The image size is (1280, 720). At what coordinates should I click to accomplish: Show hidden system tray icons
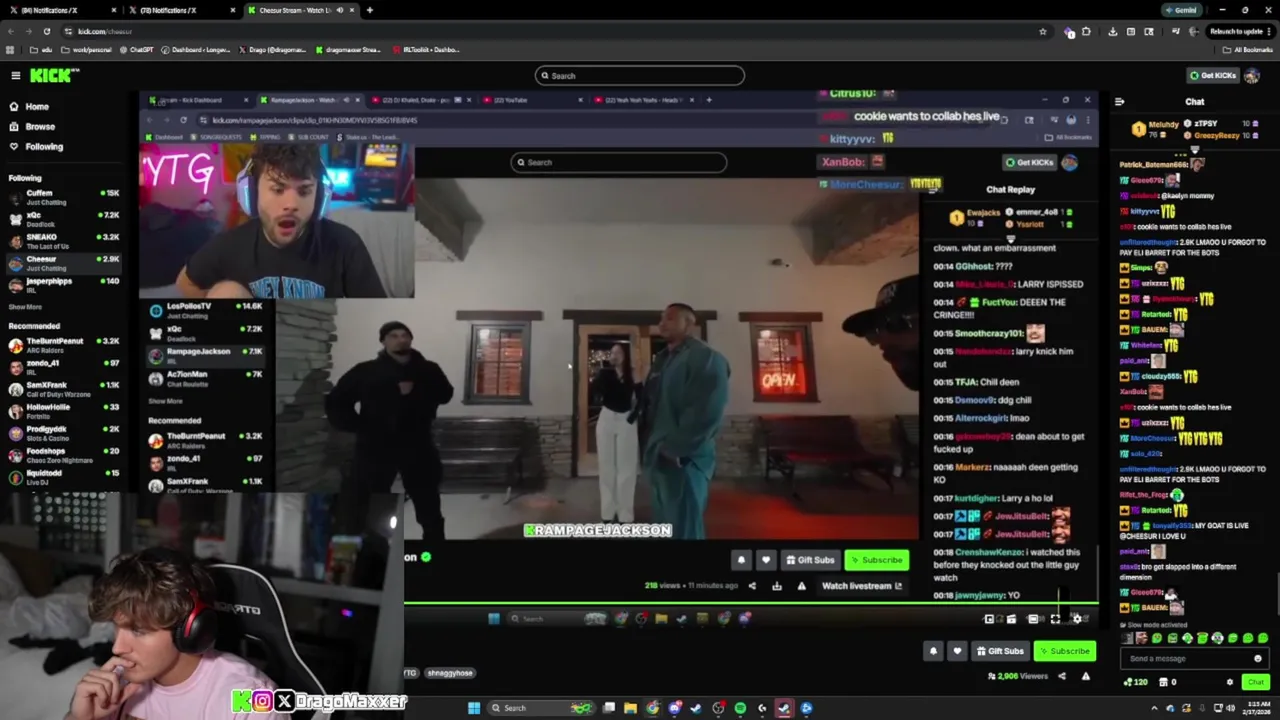1154,708
